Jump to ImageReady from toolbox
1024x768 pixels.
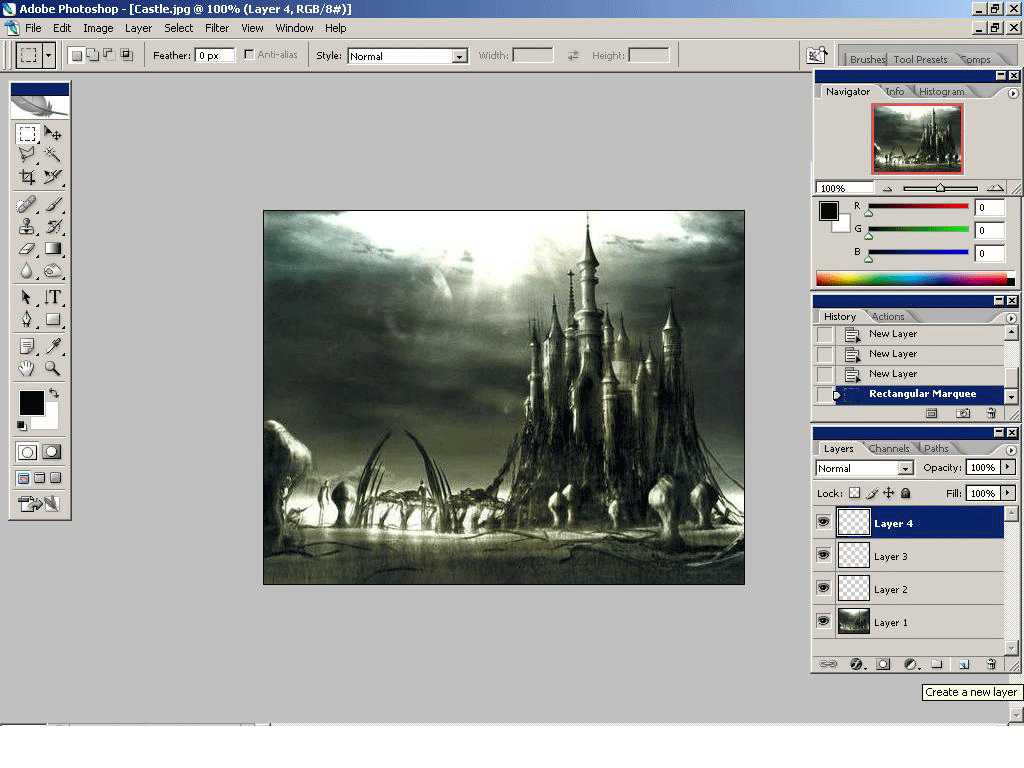[39, 504]
